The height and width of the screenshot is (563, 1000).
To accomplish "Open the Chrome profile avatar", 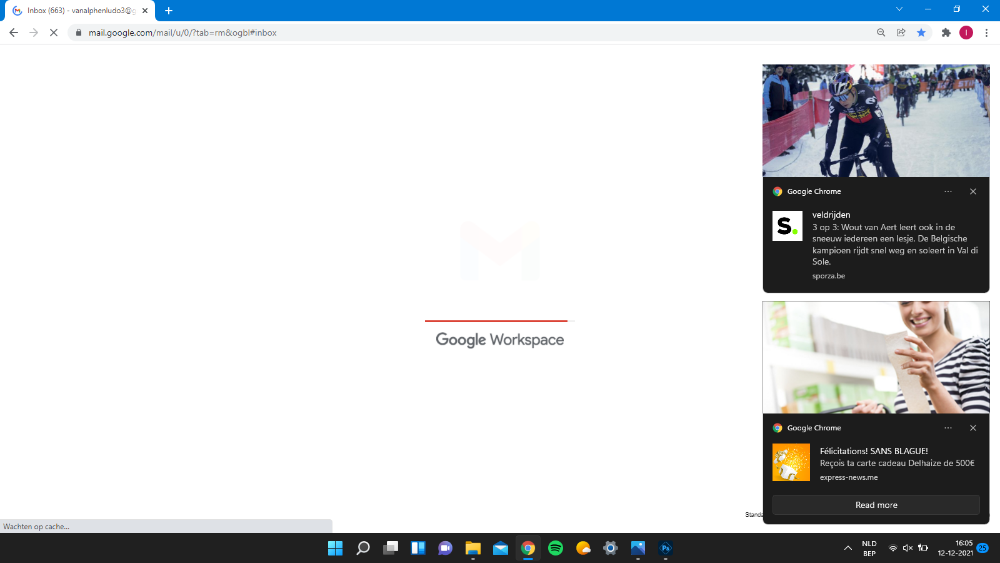I will tap(966, 32).
